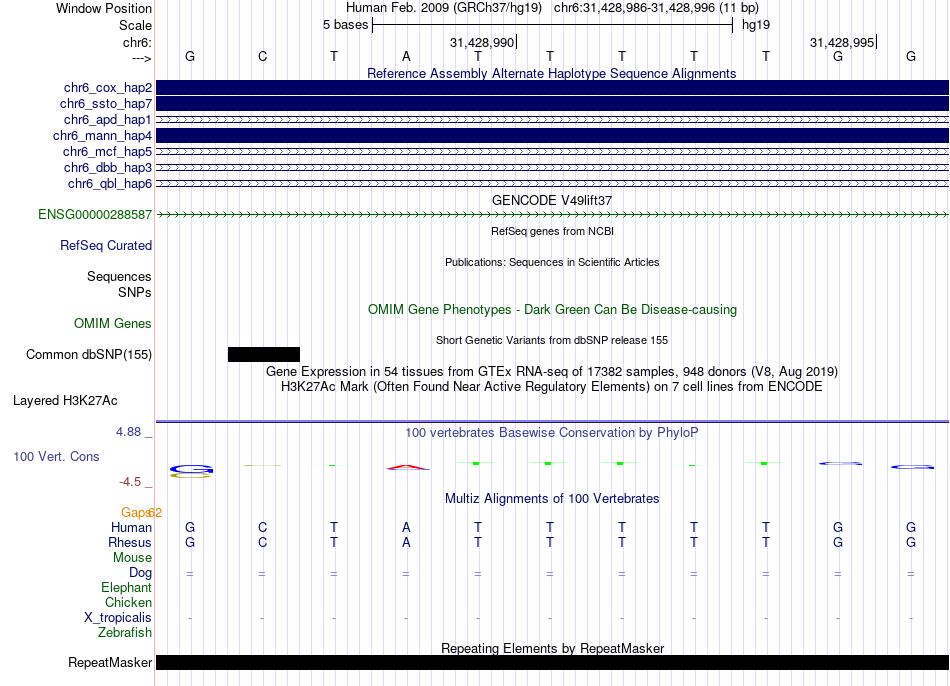Click the OMIM Genes track label
950x686 pixels.
[112, 324]
